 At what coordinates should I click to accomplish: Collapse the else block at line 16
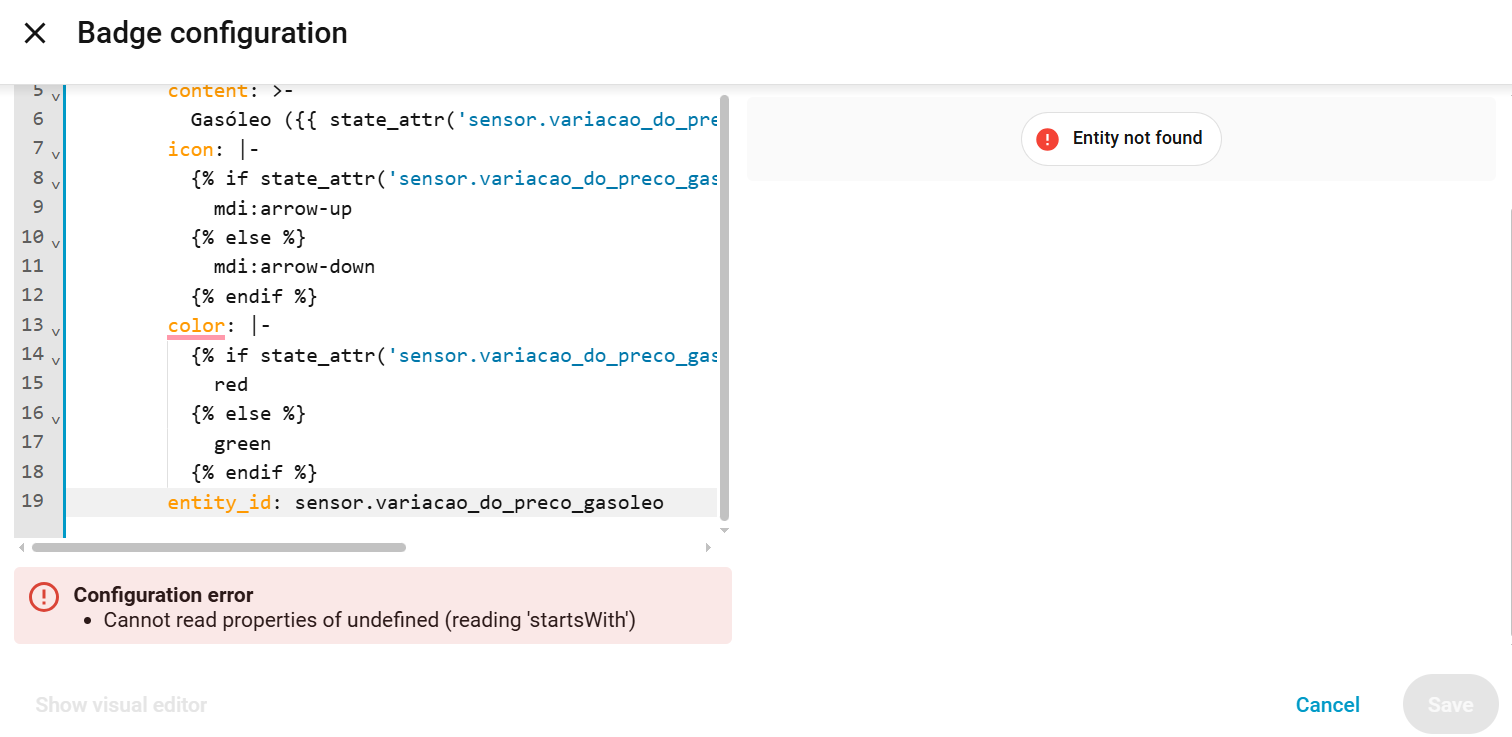(x=55, y=419)
